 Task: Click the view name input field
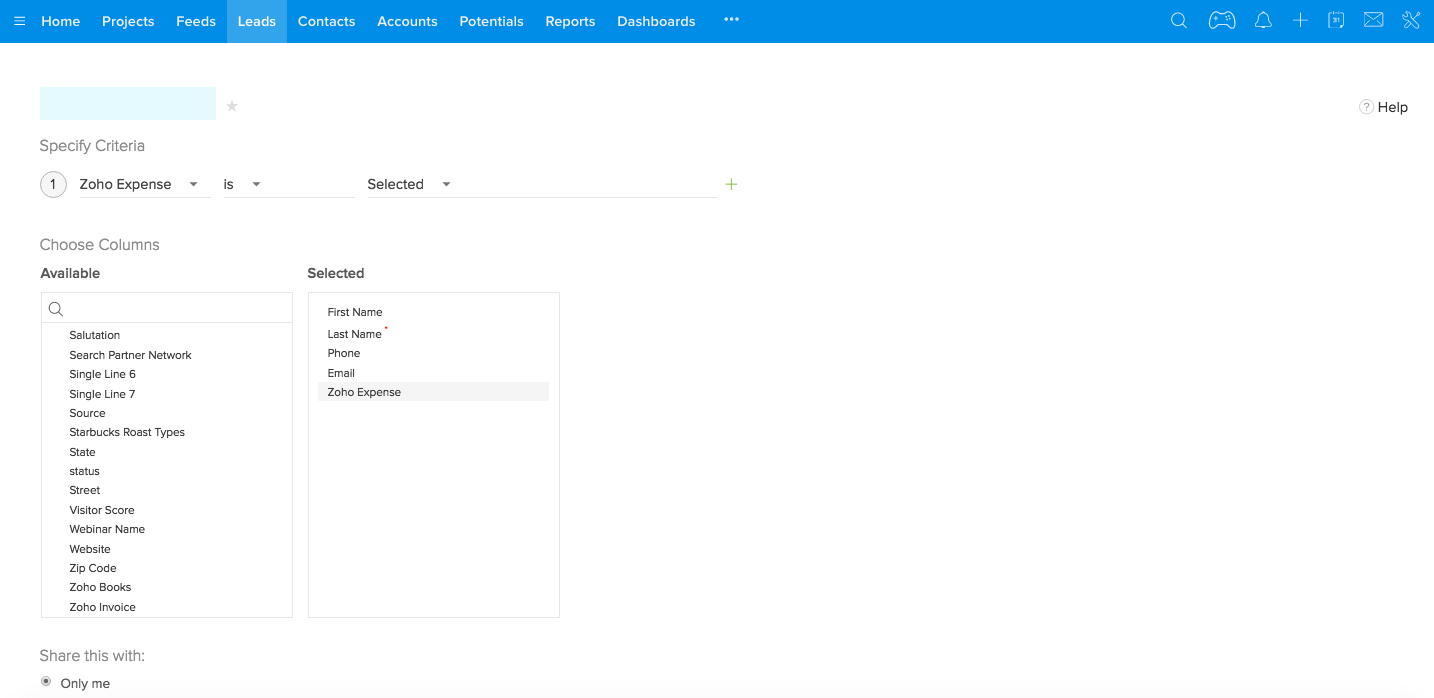pos(128,104)
